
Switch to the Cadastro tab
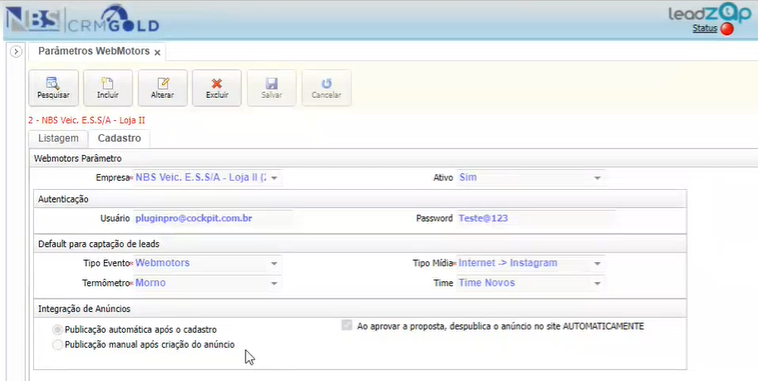click(119, 138)
